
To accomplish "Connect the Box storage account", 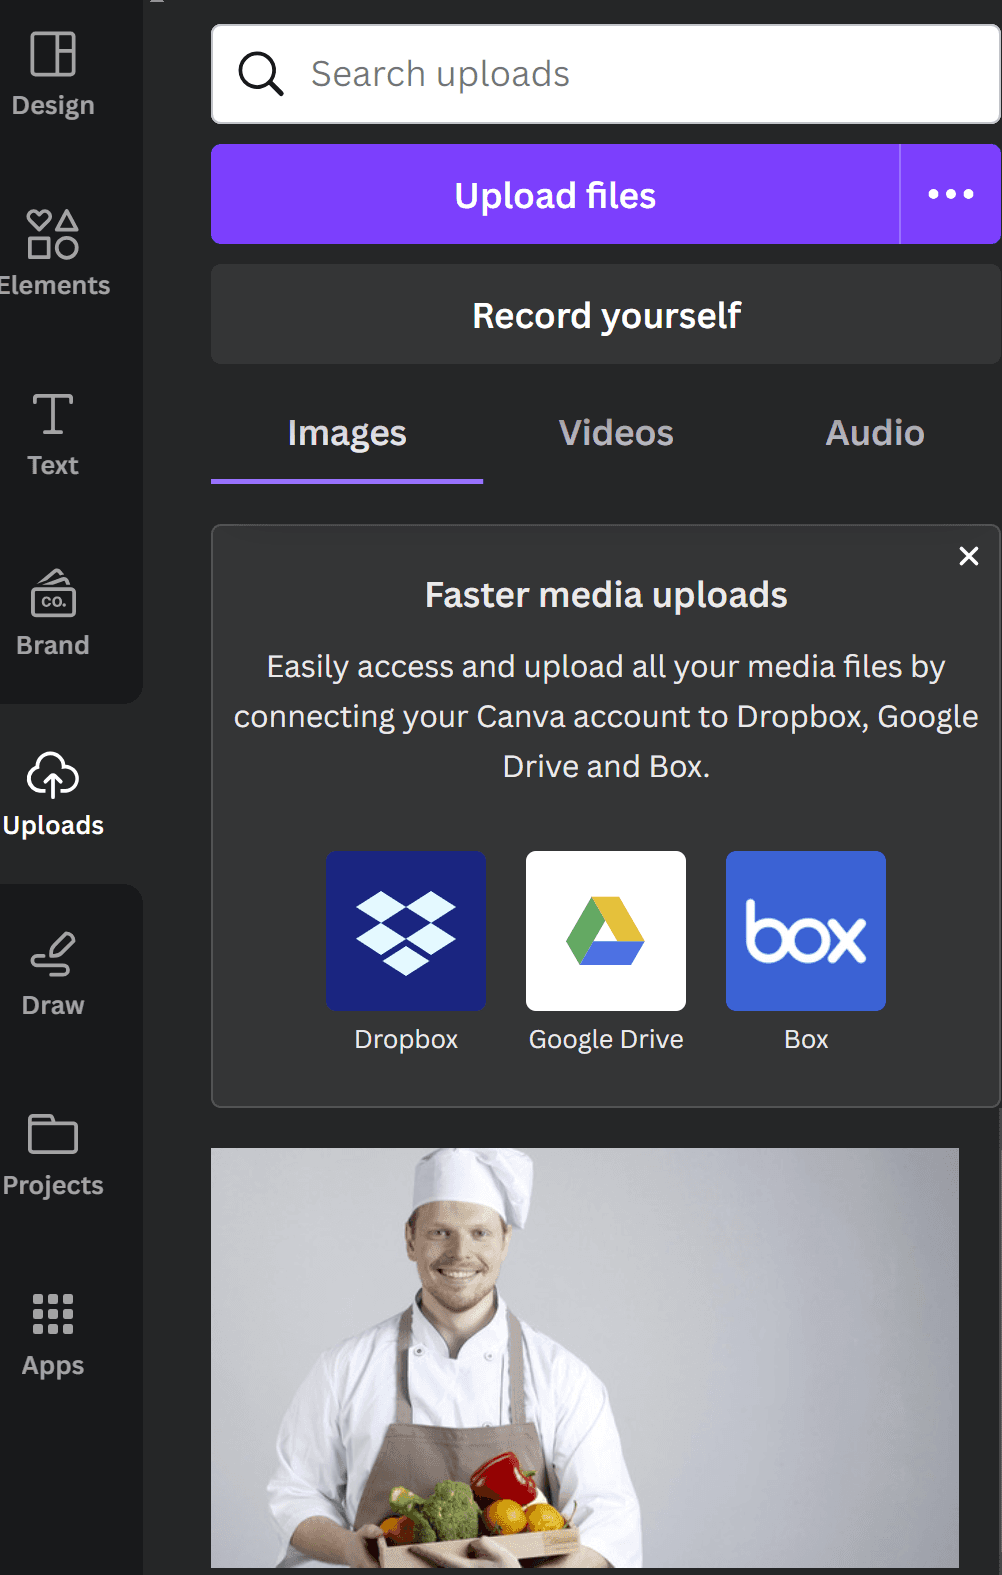I will point(806,931).
